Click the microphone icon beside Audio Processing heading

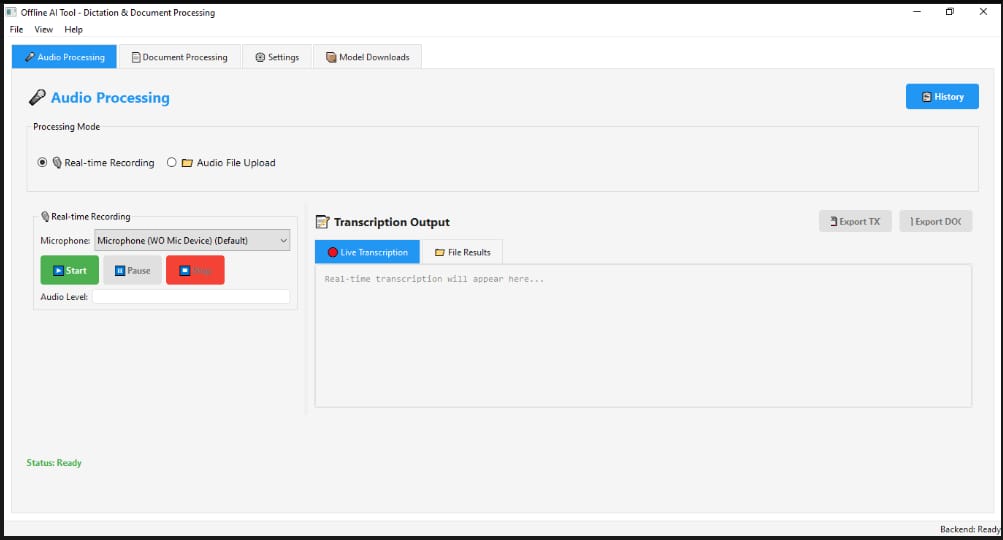pos(37,97)
